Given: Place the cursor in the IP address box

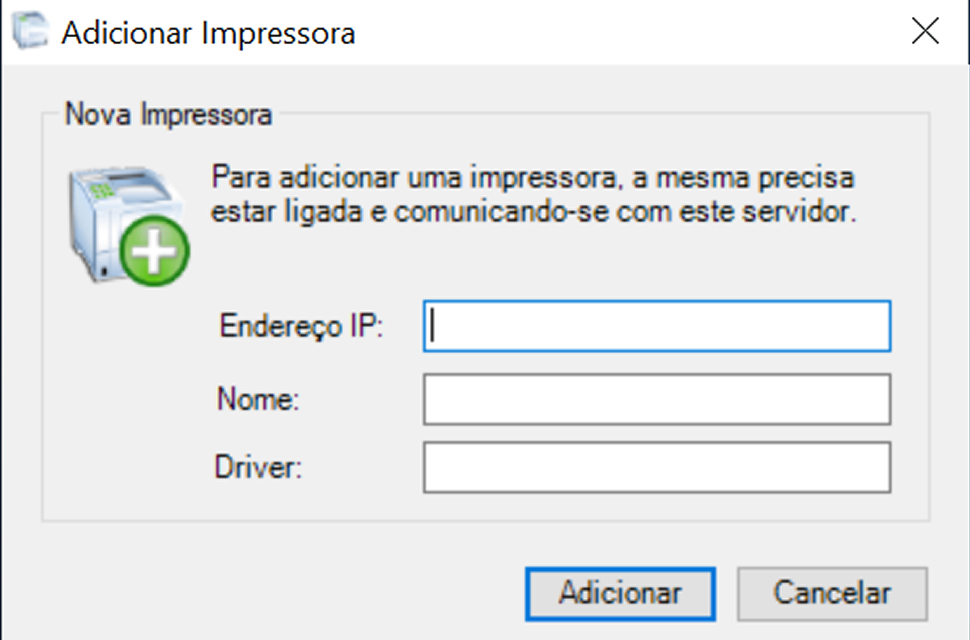Looking at the screenshot, I should (x=656, y=325).
